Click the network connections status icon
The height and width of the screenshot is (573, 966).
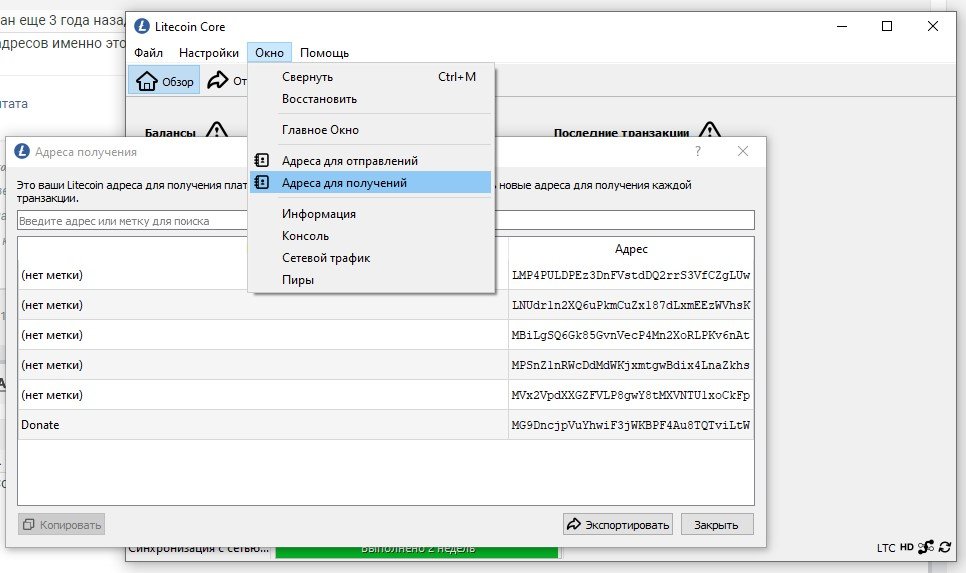click(x=925, y=547)
